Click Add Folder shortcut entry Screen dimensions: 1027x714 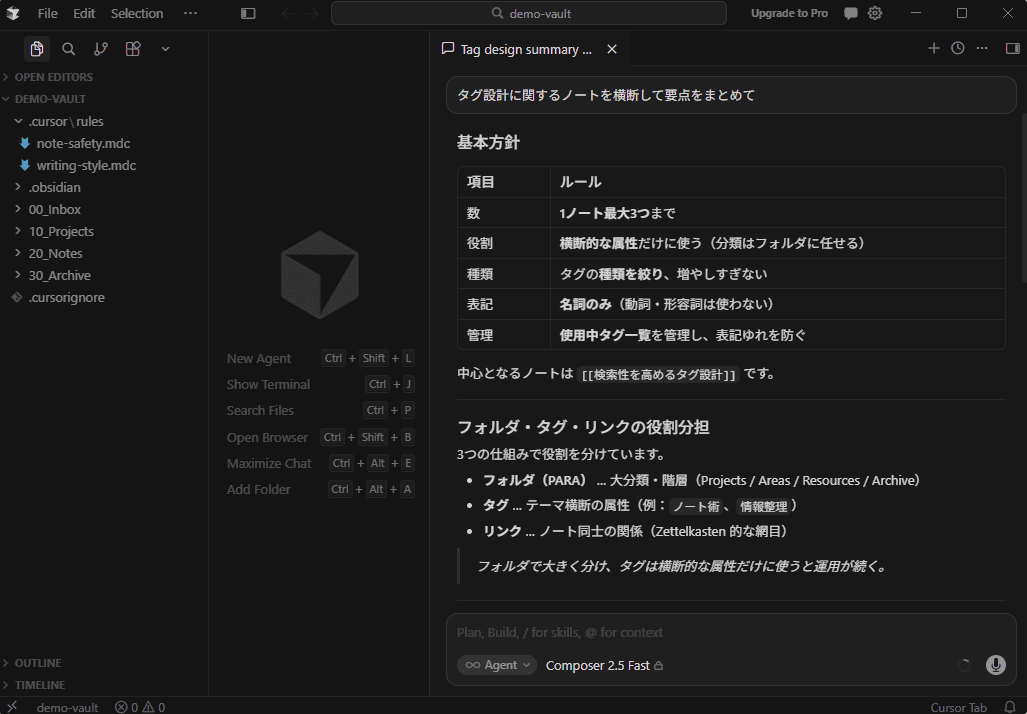(320, 489)
